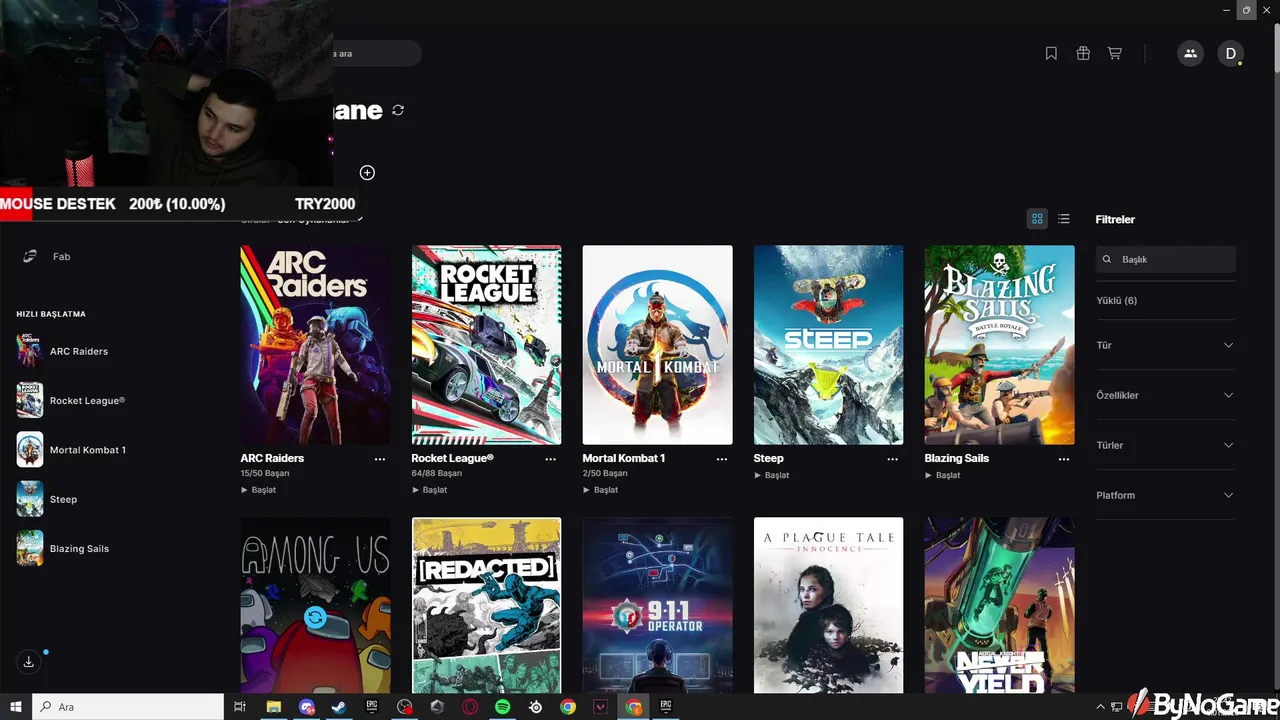Expand the Özellikler filter section

click(x=1165, y=395)
